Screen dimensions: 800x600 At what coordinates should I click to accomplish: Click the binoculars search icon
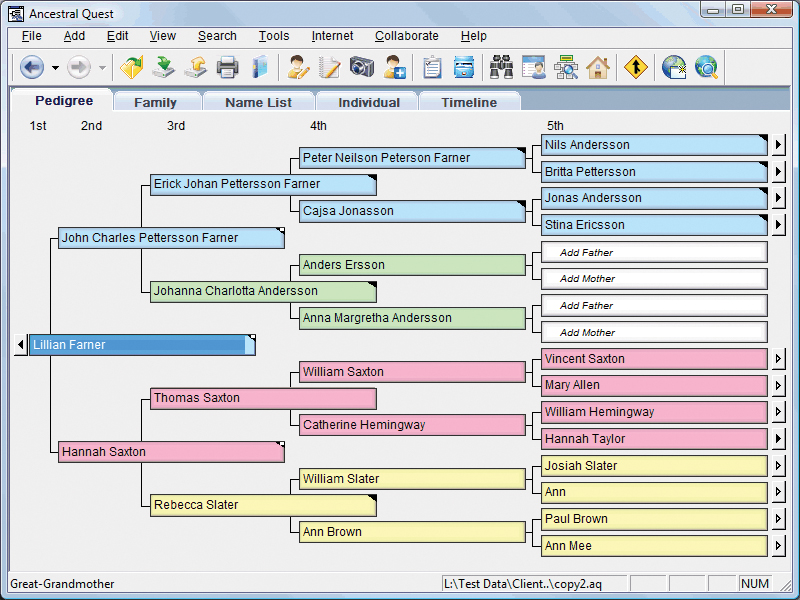point(501,68)
